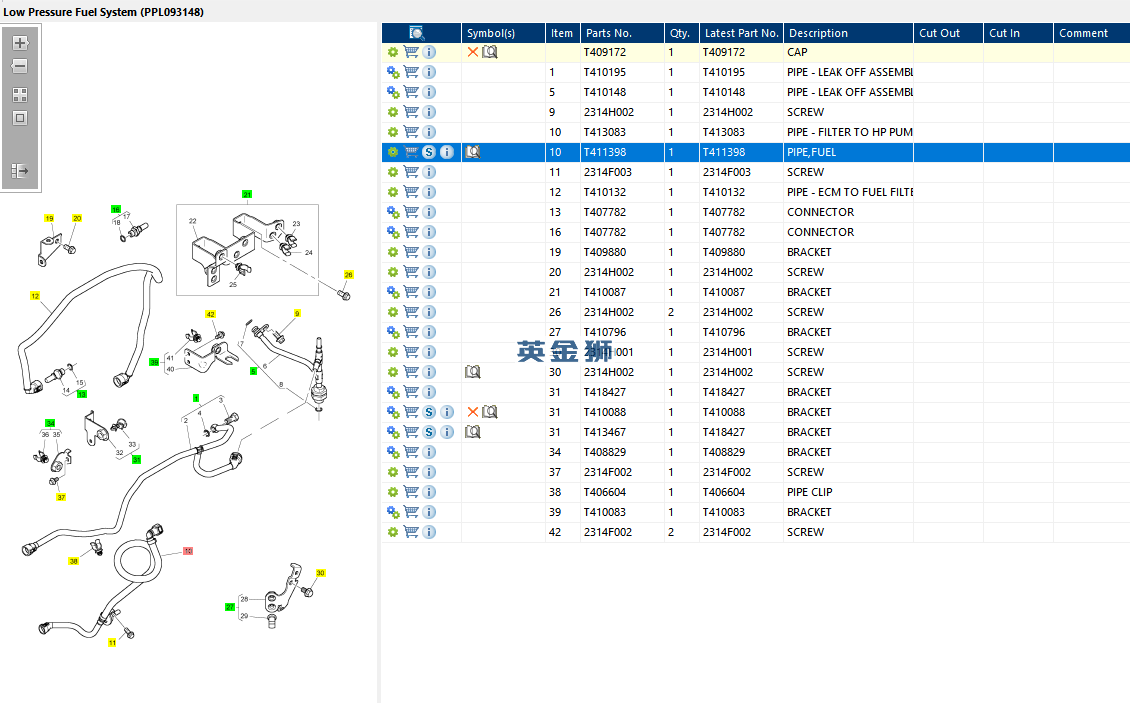
Task: Add item 16 connector T407782 to cart
Action: [411, 232]
